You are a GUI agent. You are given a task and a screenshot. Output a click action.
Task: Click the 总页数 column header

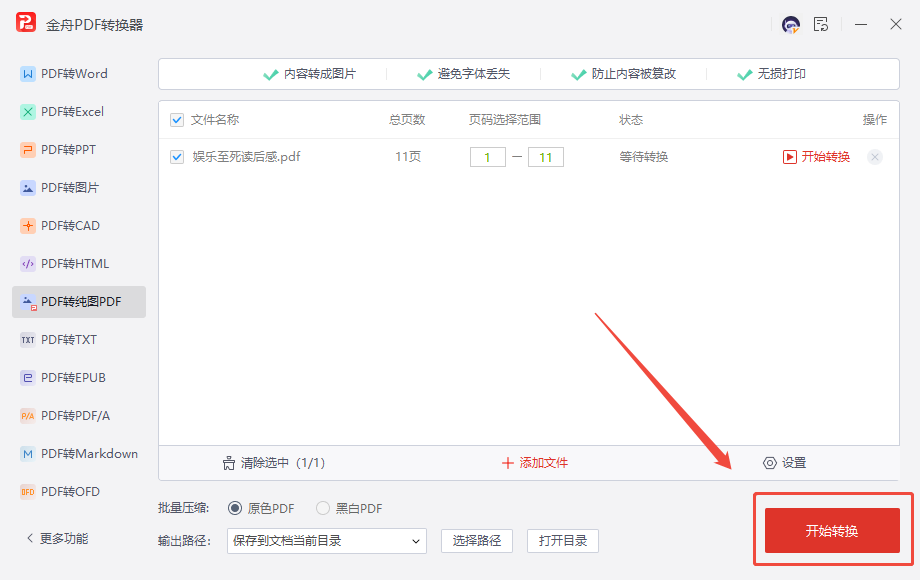click(x=407, y=120)
